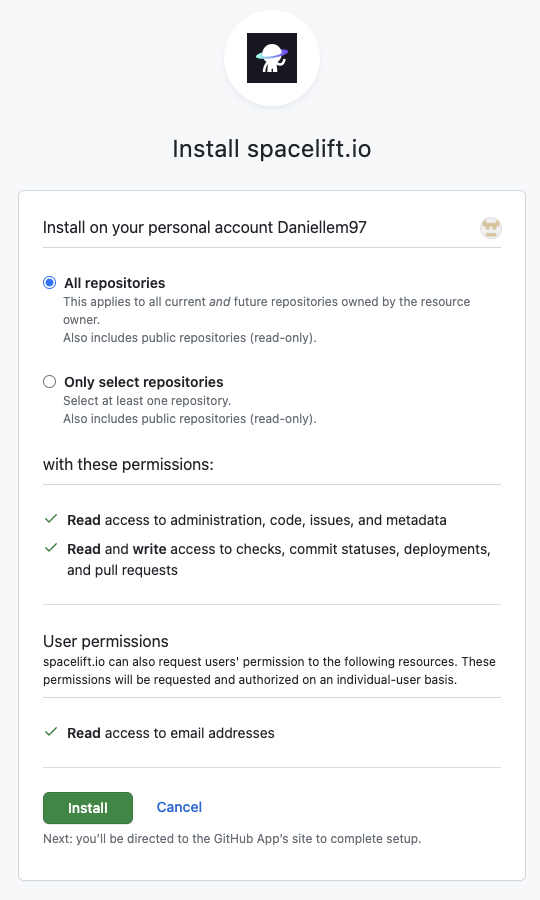Click the green Install button

click(x=88, y=808)
